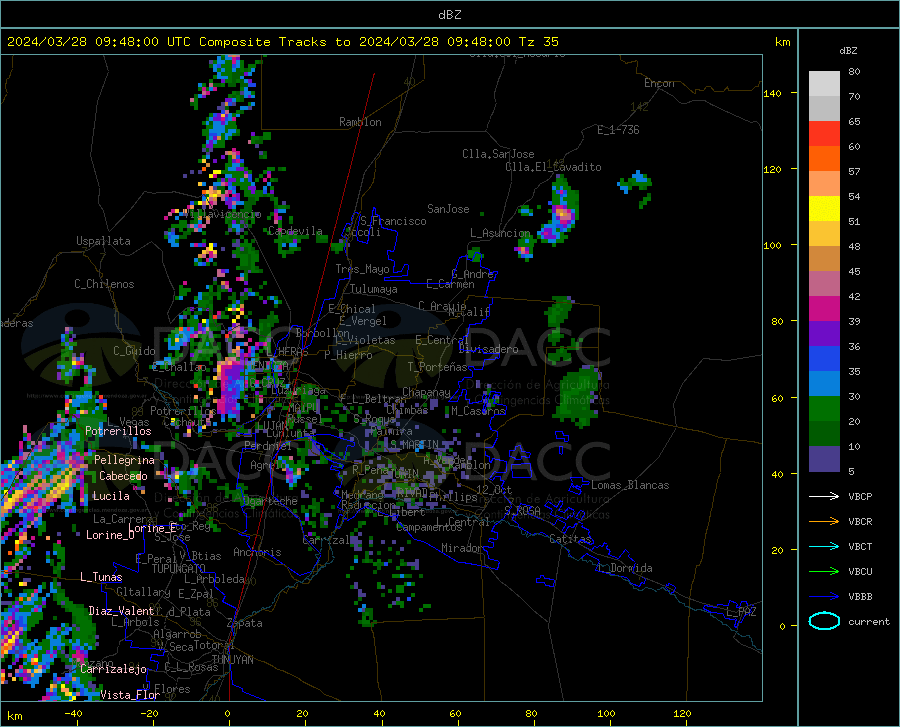This screenshot has height=727, width=900.
Task: Click the 'Mirador' map label
Action: [462, 549]
